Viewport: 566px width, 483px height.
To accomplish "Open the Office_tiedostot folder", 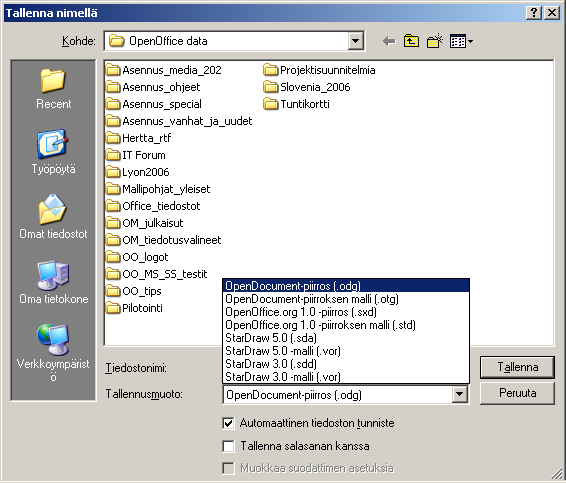I will pyautogui.click(x=153, y=206).
